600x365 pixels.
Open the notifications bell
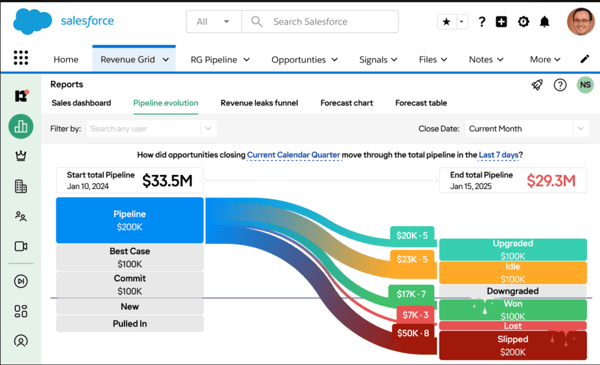pyautogui.click(x=545, y=22)
